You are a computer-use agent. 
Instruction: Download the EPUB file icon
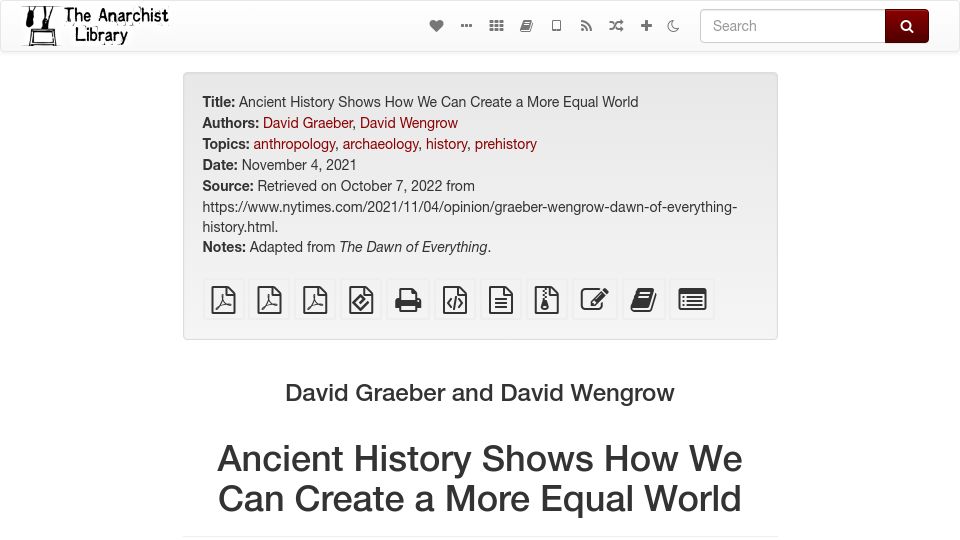(x=361, y=300)
